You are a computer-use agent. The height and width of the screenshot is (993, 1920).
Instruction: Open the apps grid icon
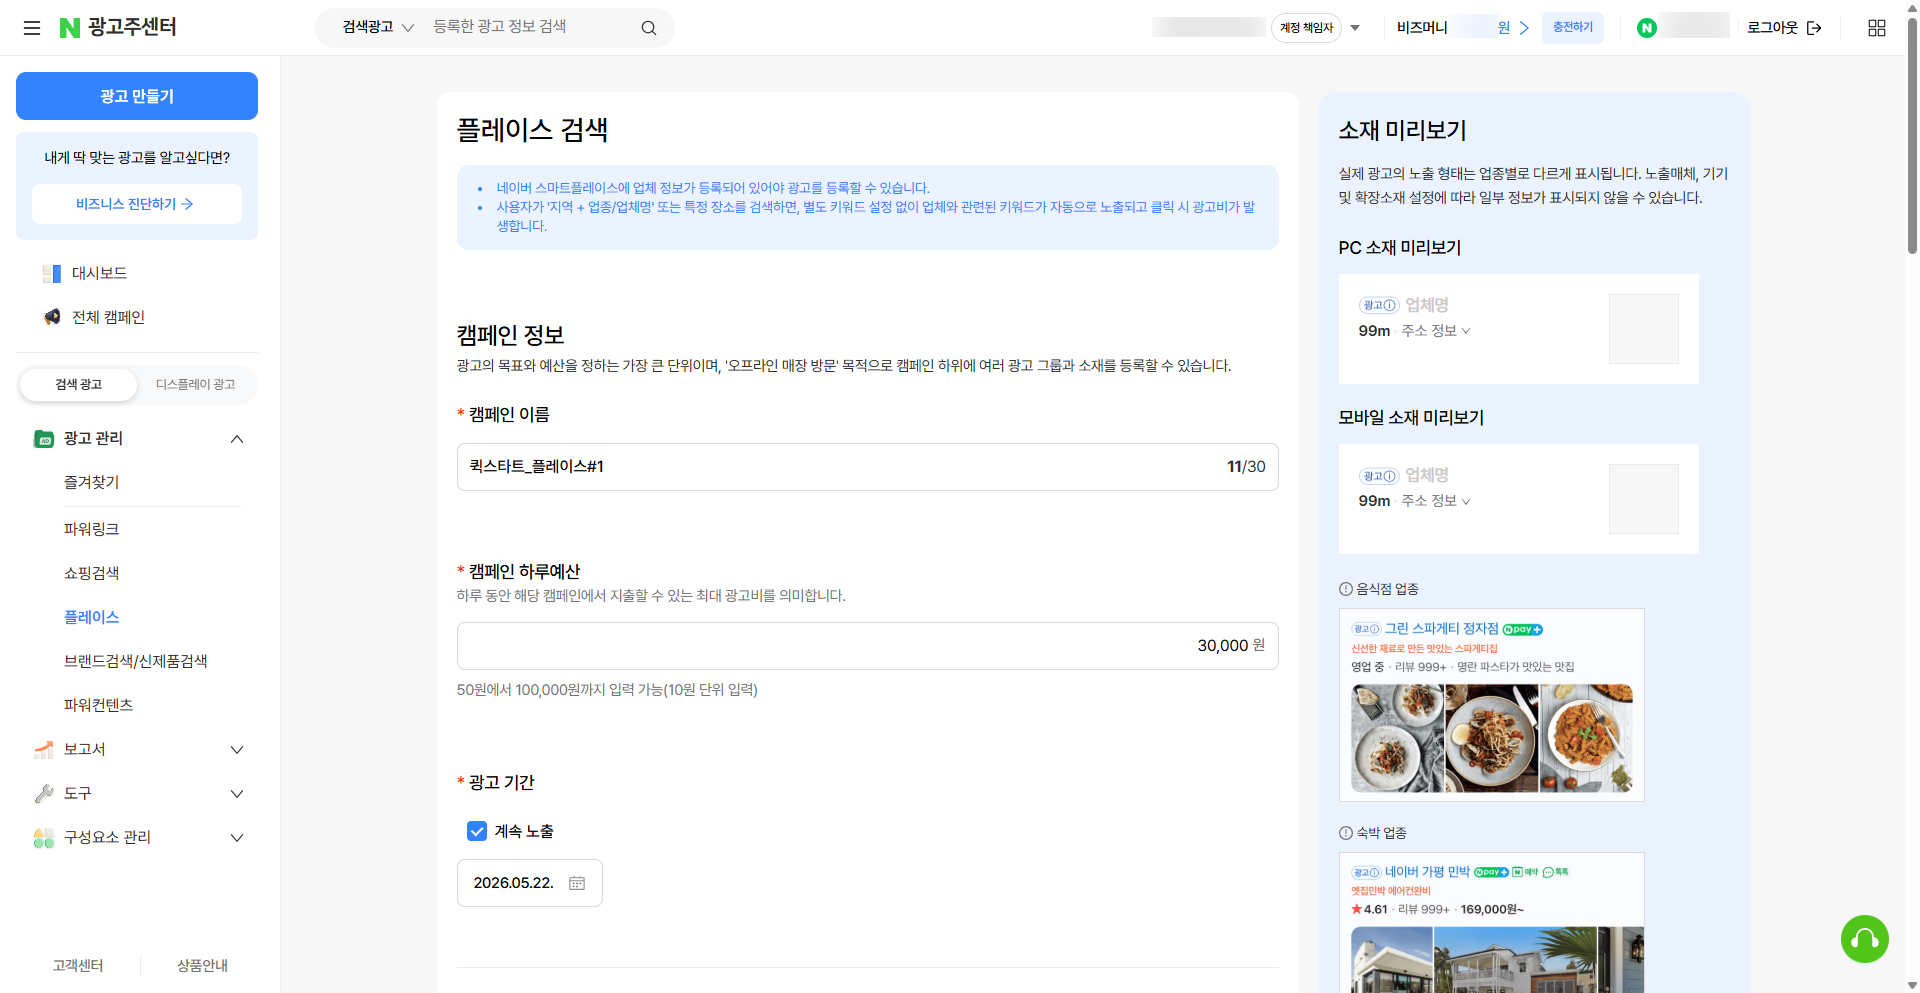(1877, 28)
